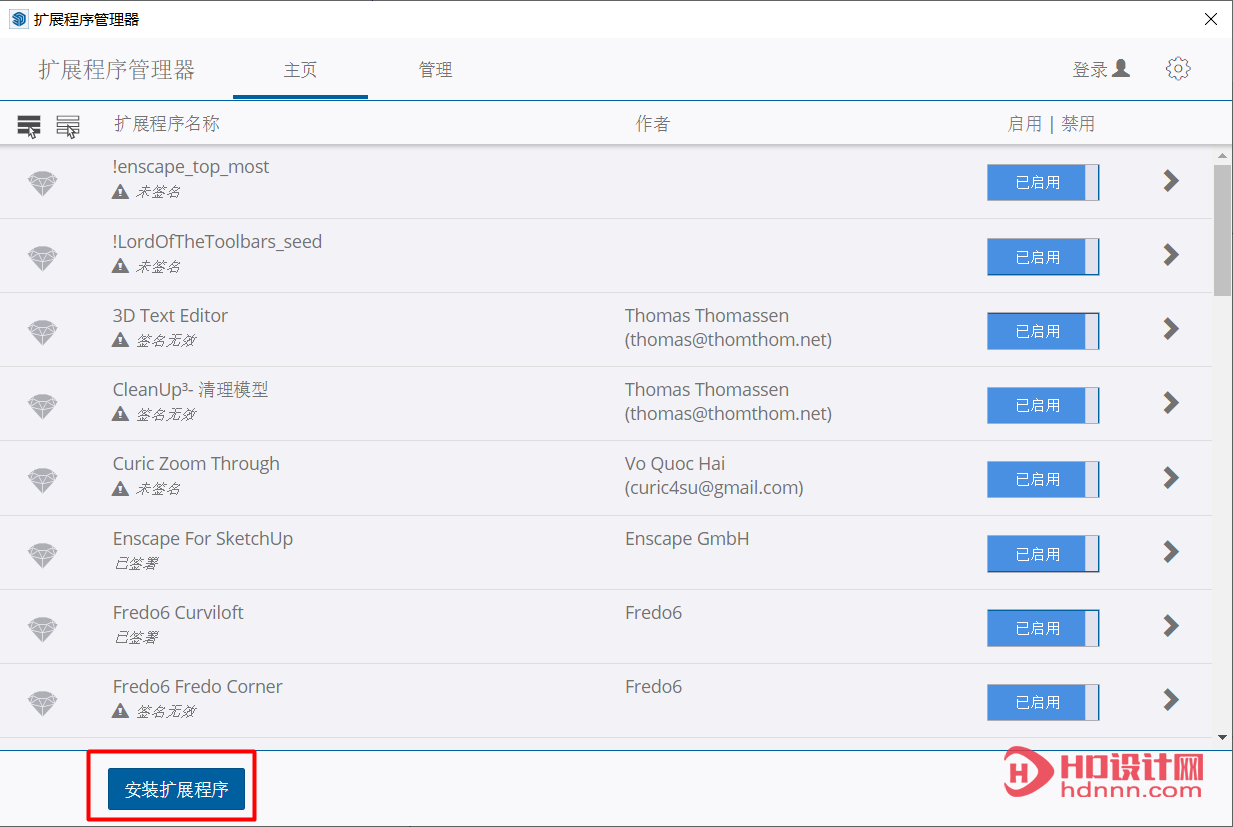Switch off Curic Zoom Through
This screenshot has height=827, width=1233.
[1043, 479]
